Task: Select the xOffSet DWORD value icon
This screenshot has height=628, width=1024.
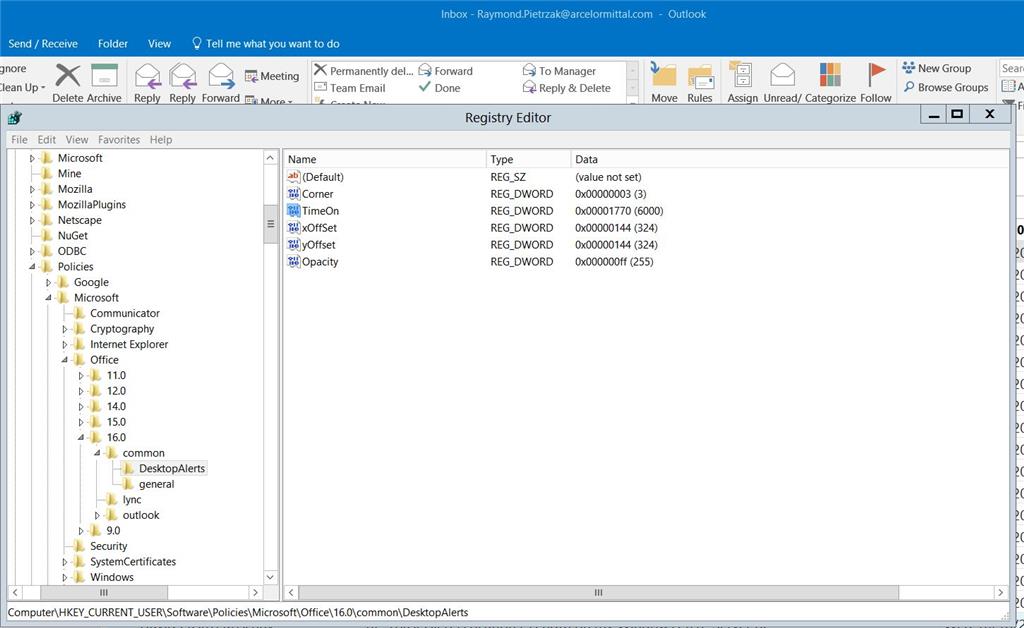Action: tap(294, 228)
